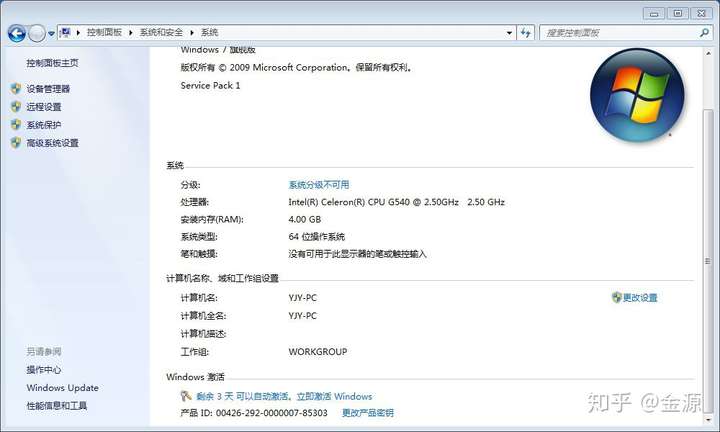
Task: Open 高级系统设置
Action: point(52,143)
